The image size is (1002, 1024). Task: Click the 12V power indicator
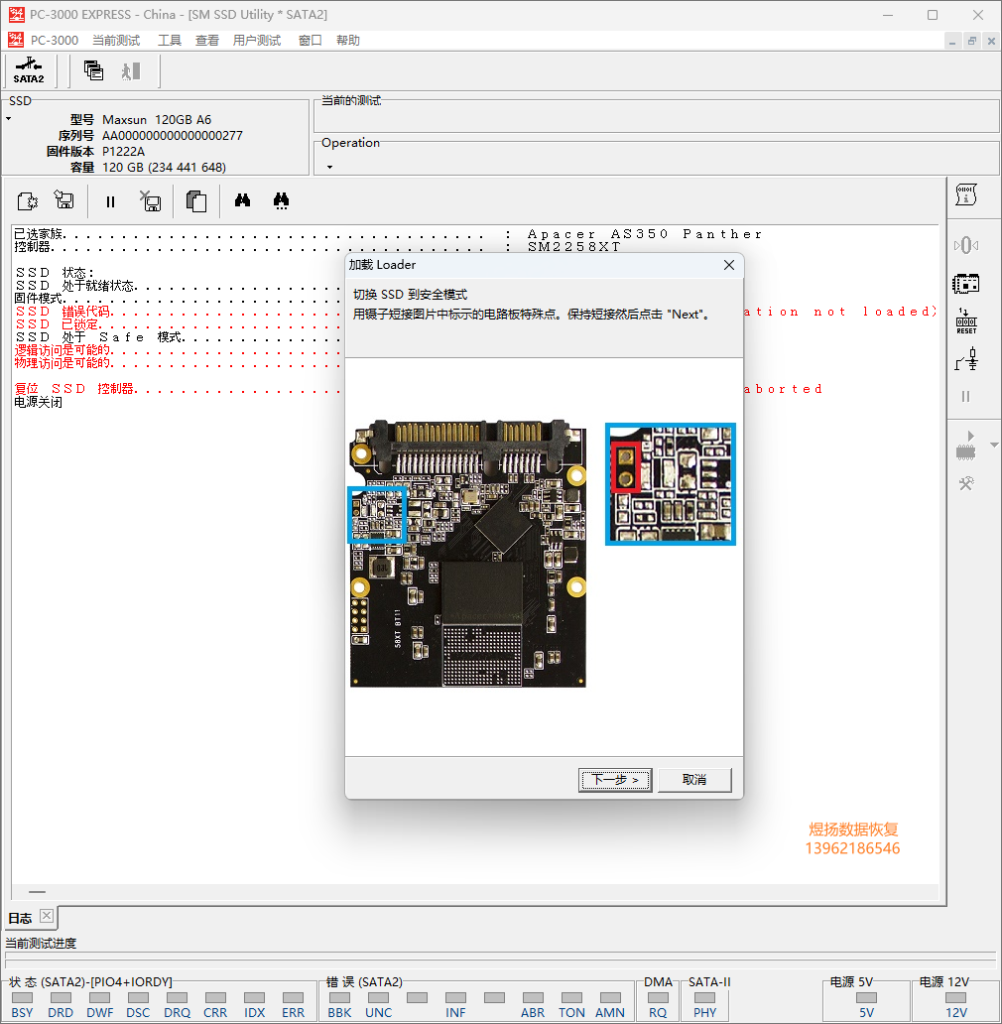[x=956, y=998]
